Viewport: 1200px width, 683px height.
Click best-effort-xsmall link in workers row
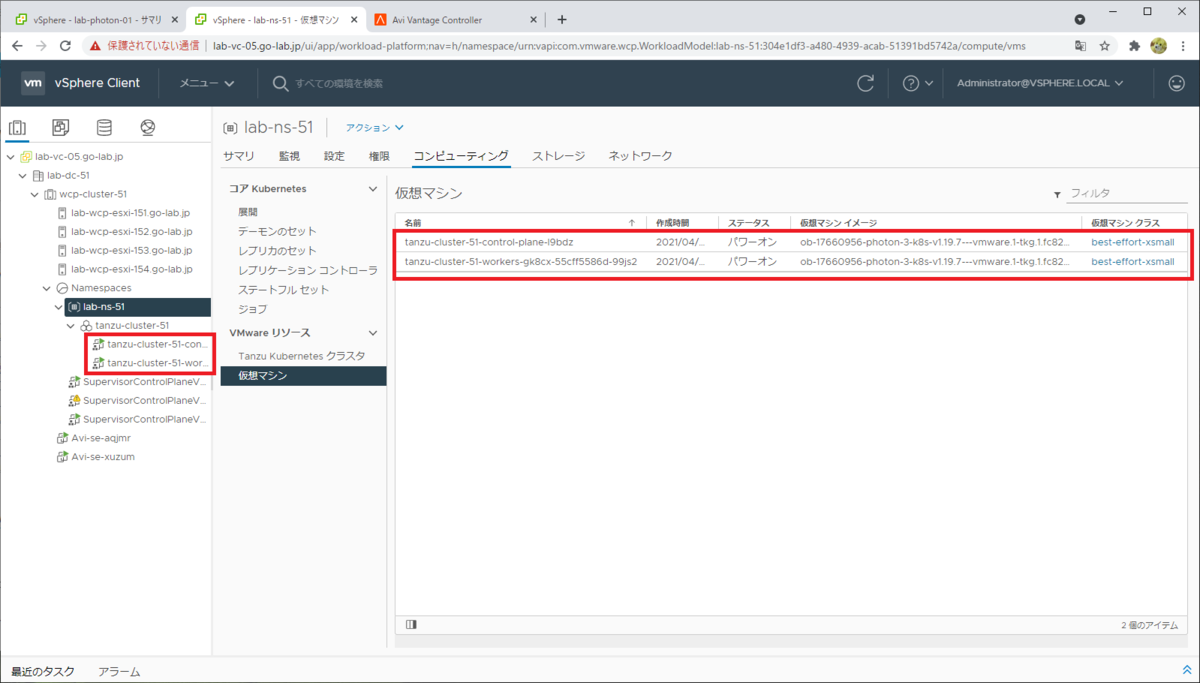(1132, 261)
